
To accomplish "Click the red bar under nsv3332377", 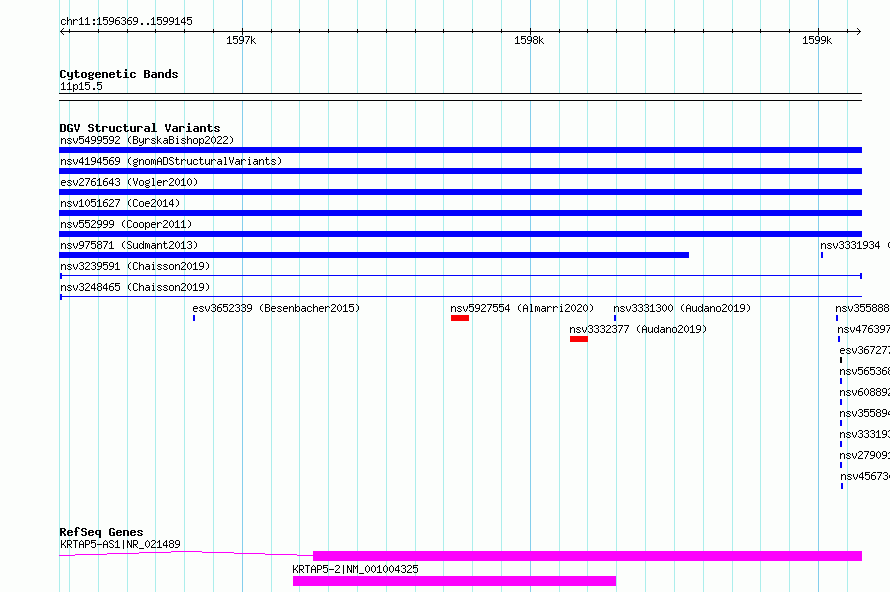I will pos(579,339).
